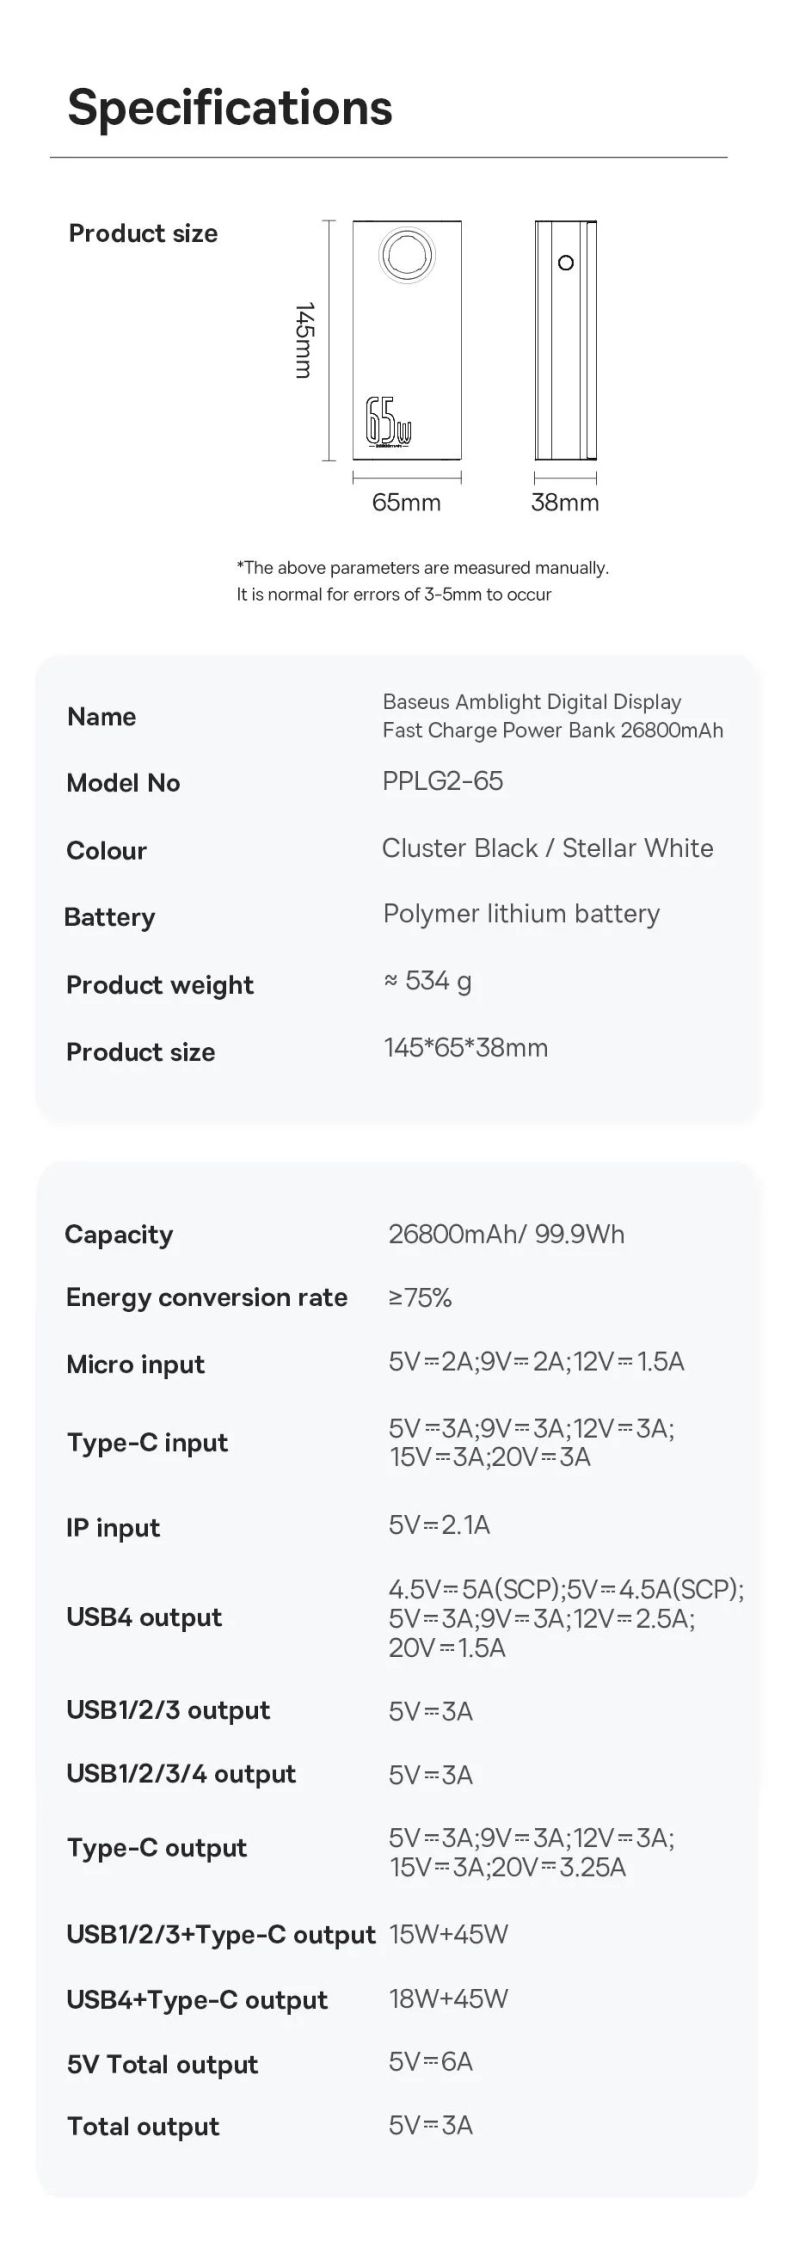
Task: Select the Model No value PPLG2-65
Action: (443, 781)
